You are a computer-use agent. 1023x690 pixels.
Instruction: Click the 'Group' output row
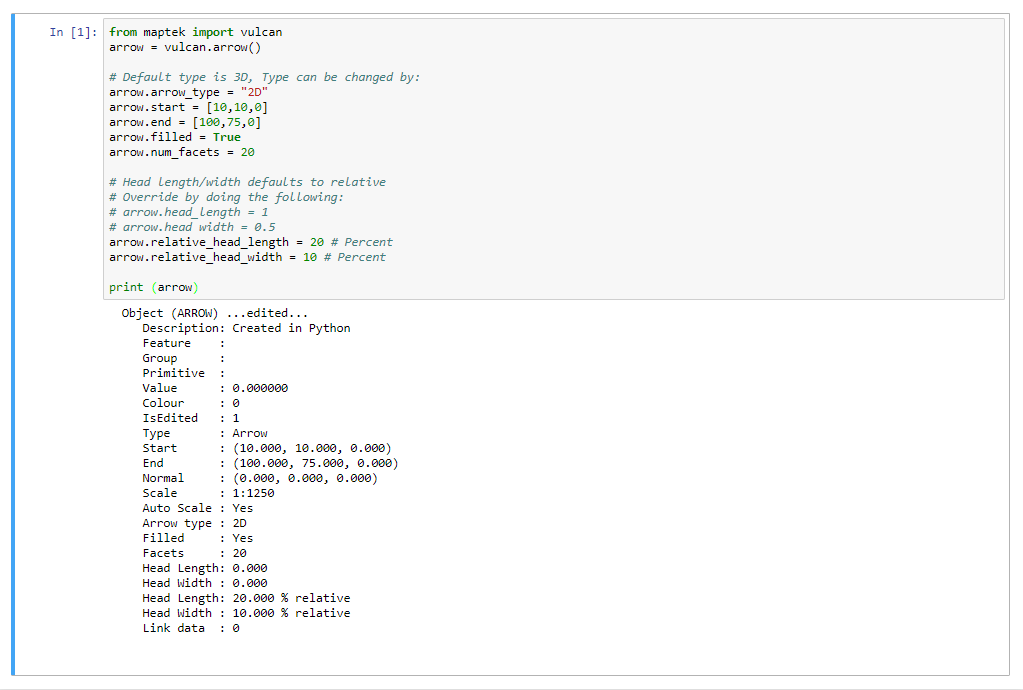tap(183, 358)
